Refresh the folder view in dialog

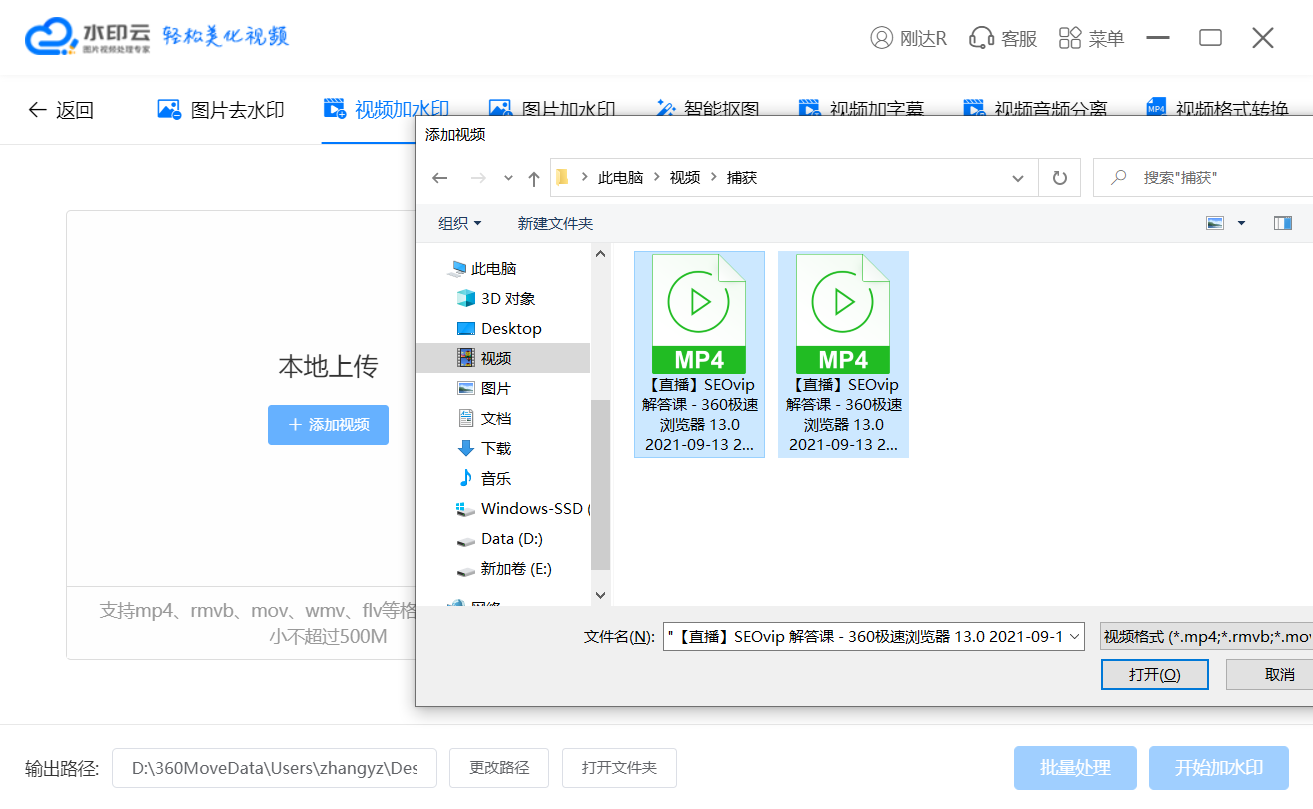click(1059, 178)
